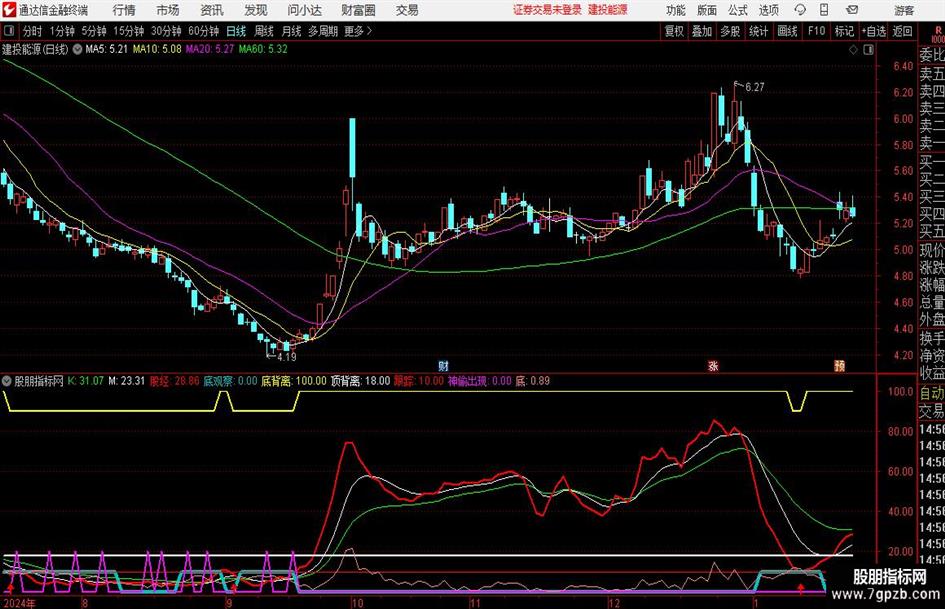The image size is (945, 609).
Task: Select the 日线 daily period tab
Action: [236, 31]
